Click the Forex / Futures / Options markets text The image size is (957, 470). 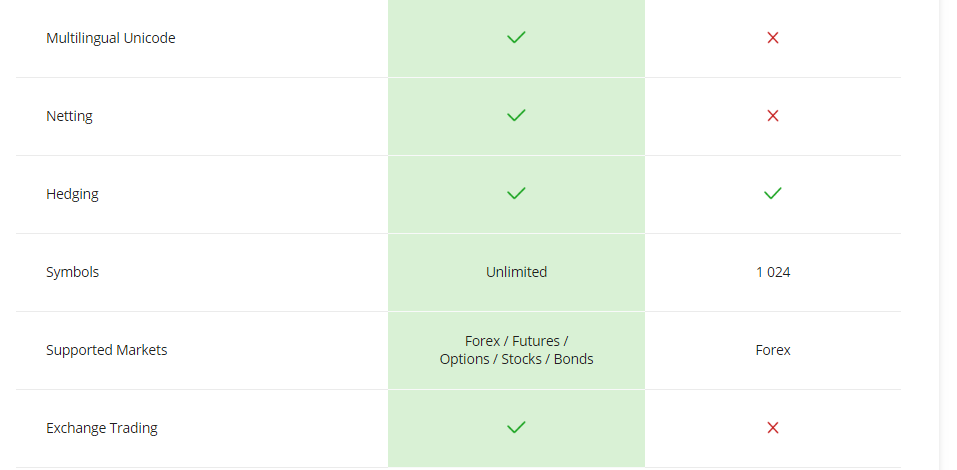(x=516, y=350)
